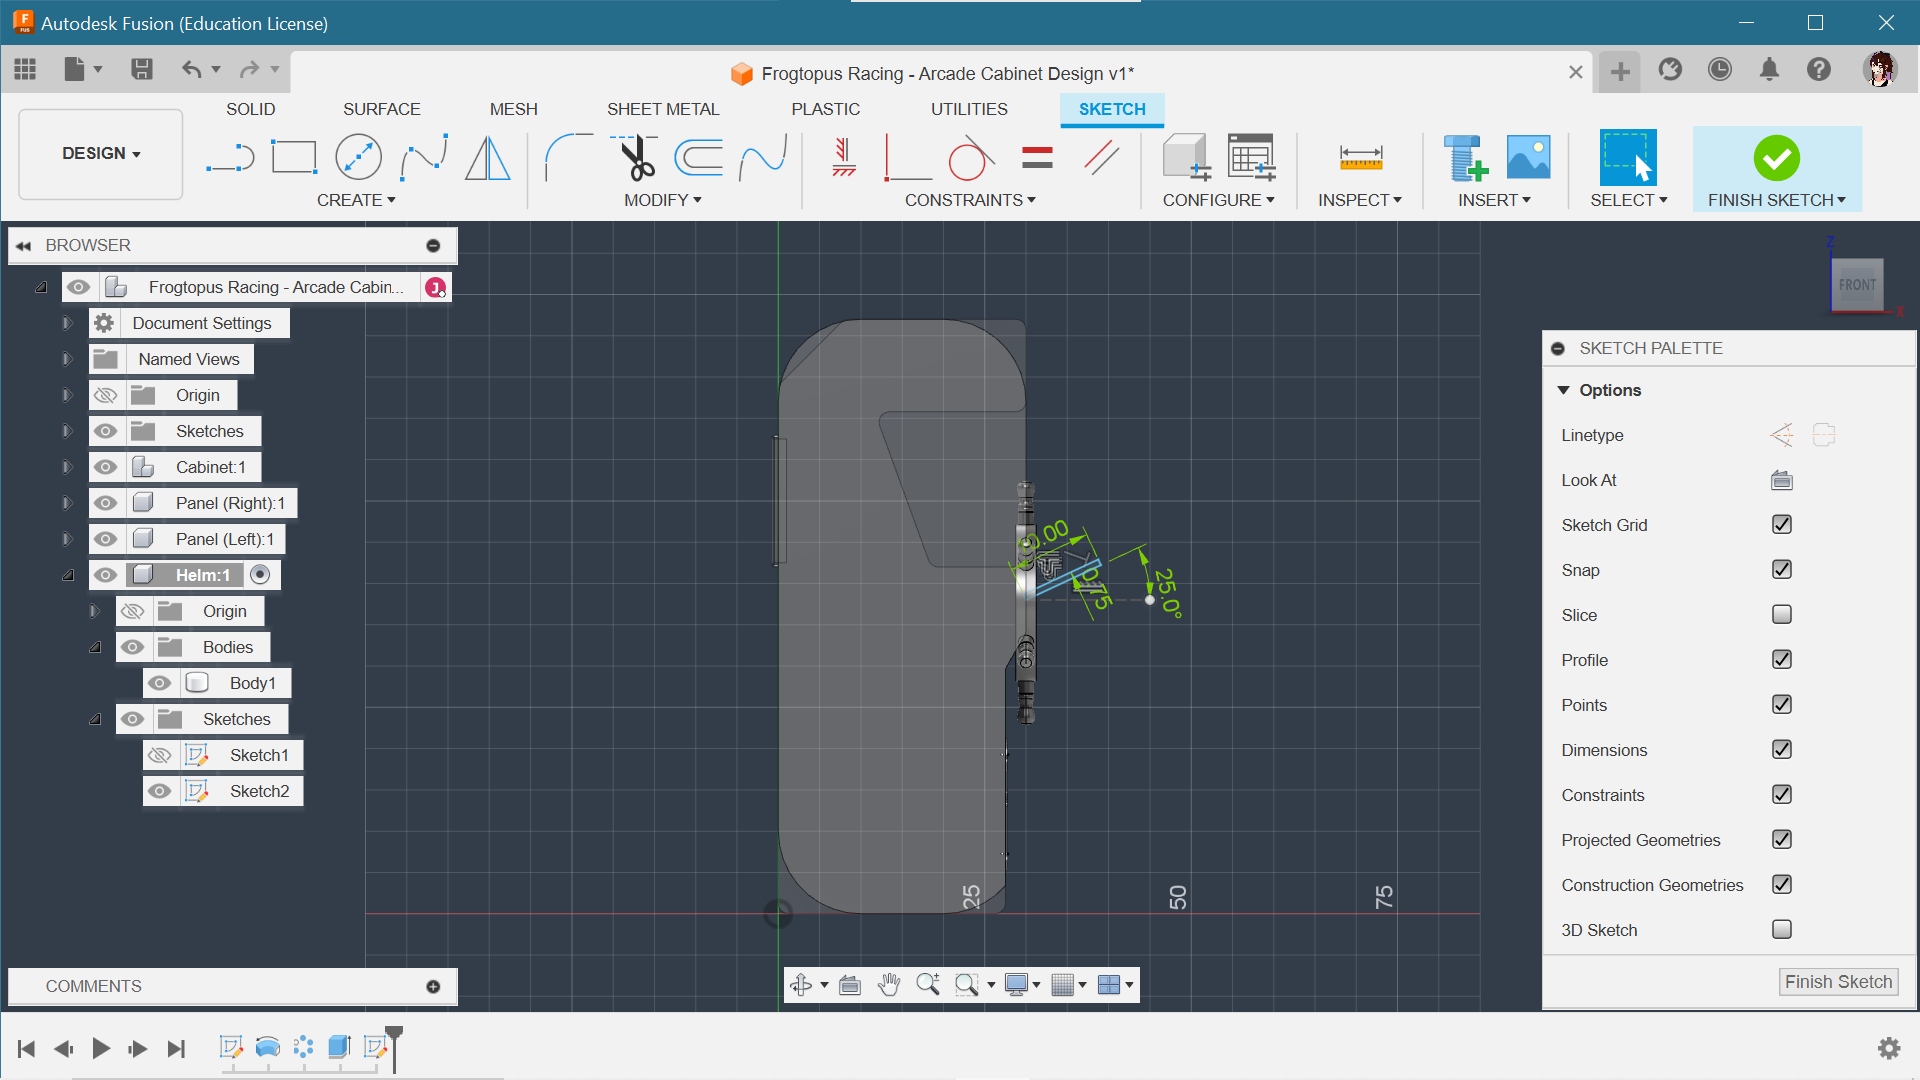Viewport: 1920px width, 1080px height.
Task: Click the Construction linetype icon
Action: click(1781, 435)
